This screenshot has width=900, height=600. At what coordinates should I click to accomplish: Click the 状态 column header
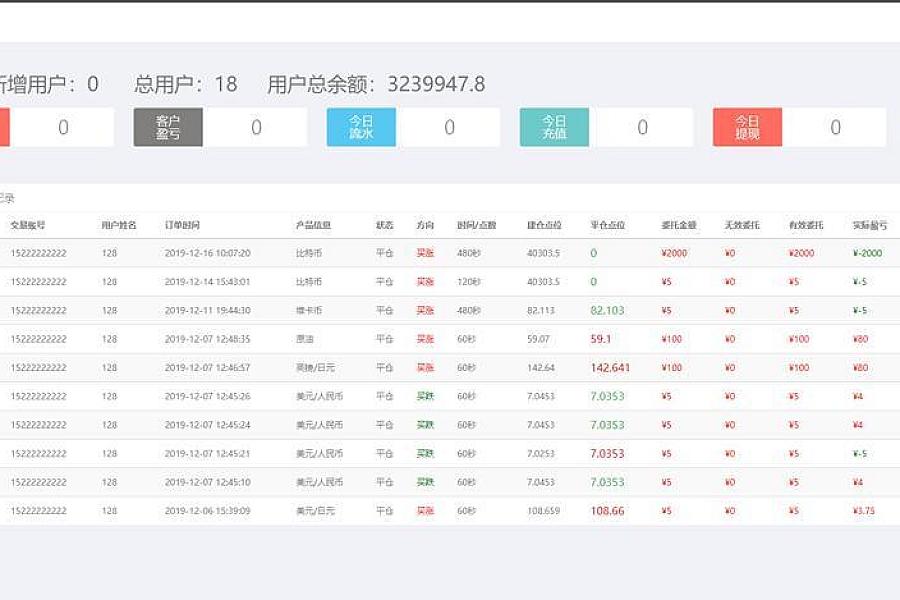(x=385, y=225)
